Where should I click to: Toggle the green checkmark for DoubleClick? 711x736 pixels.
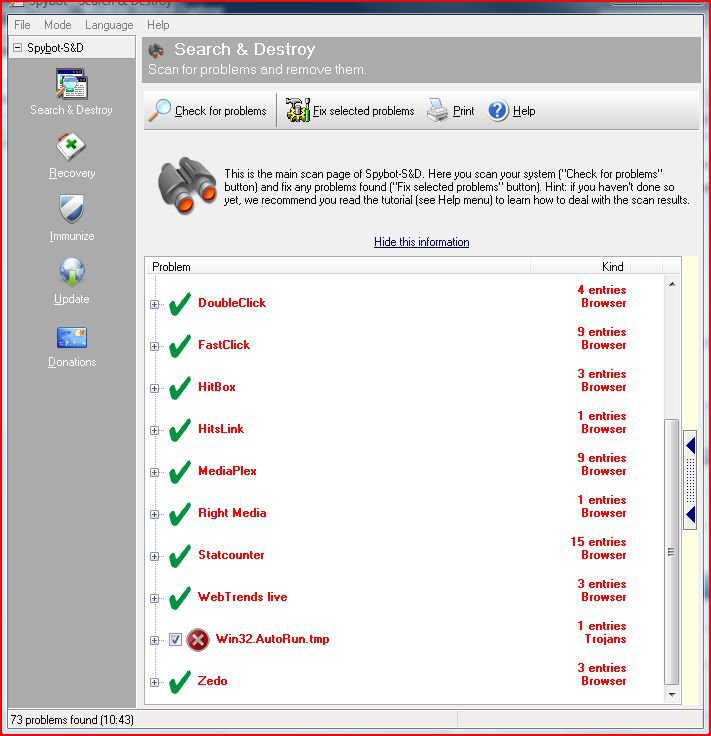(x=180, y=304)
